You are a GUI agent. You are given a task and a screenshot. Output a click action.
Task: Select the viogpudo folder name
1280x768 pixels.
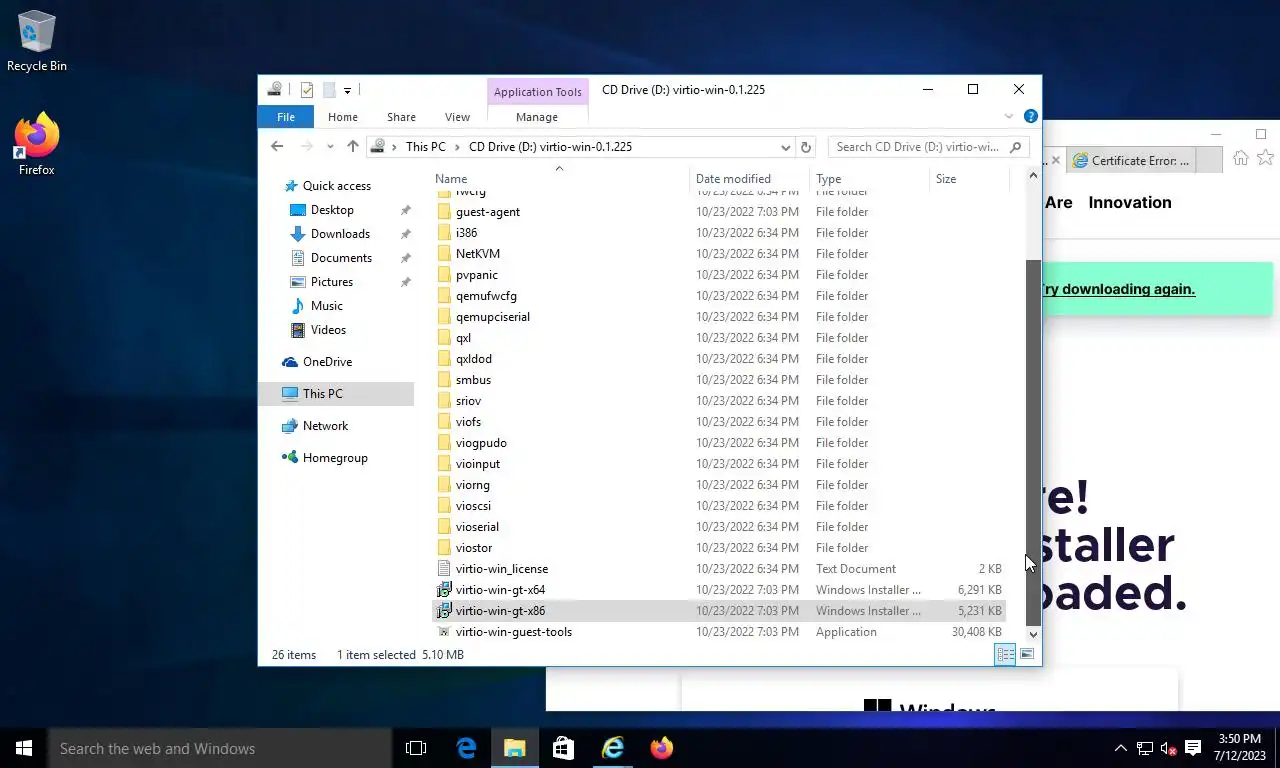pos(481,443)
